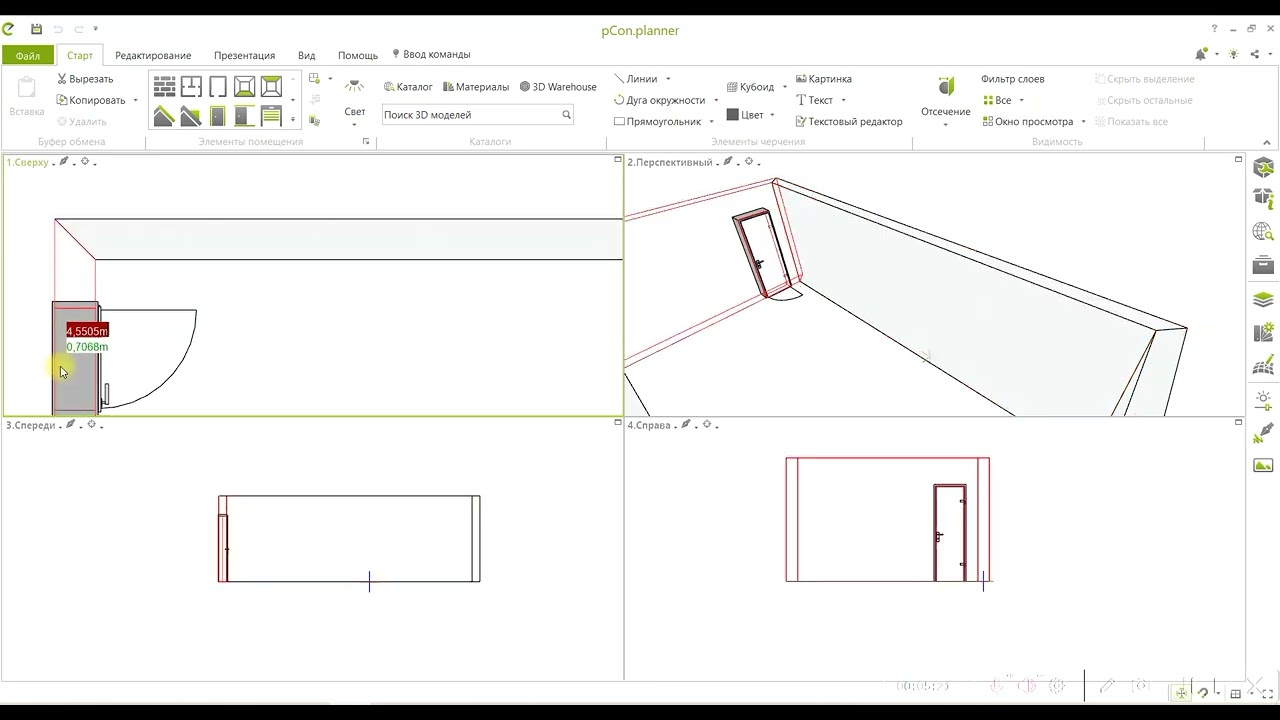Click the green 0,7068m dimension value
The image size is (1280, 720).
87,347
